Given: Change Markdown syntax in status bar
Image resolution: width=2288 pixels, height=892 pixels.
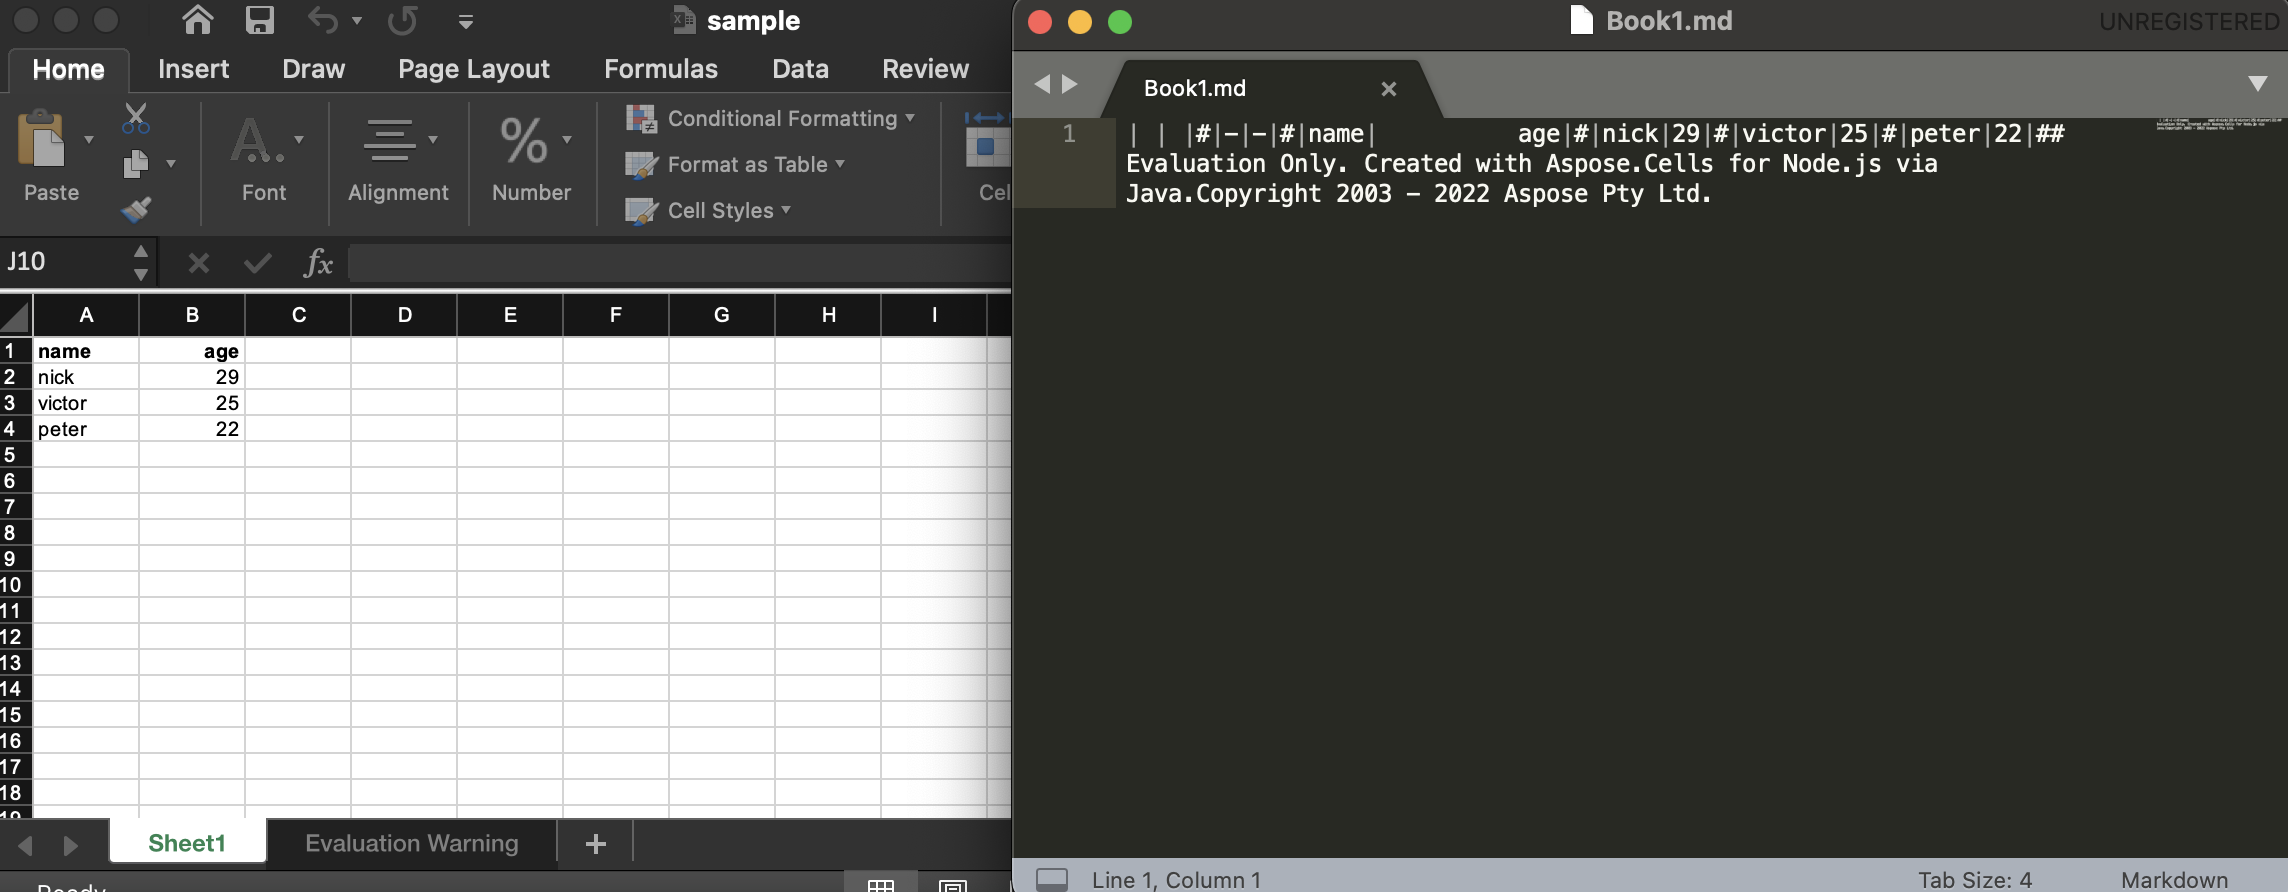Looking at the screenshot, I should 2174,879.
